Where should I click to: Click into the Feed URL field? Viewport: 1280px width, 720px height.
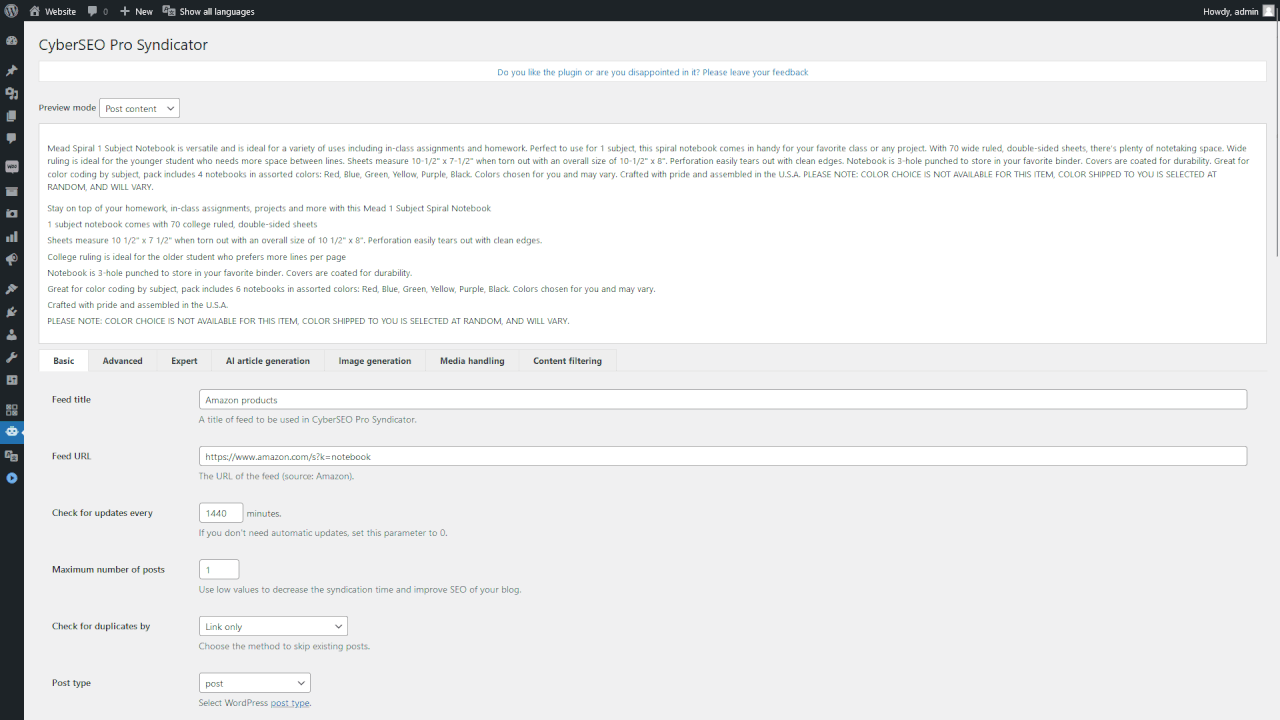pyautogui.click(x=723, y=456)
